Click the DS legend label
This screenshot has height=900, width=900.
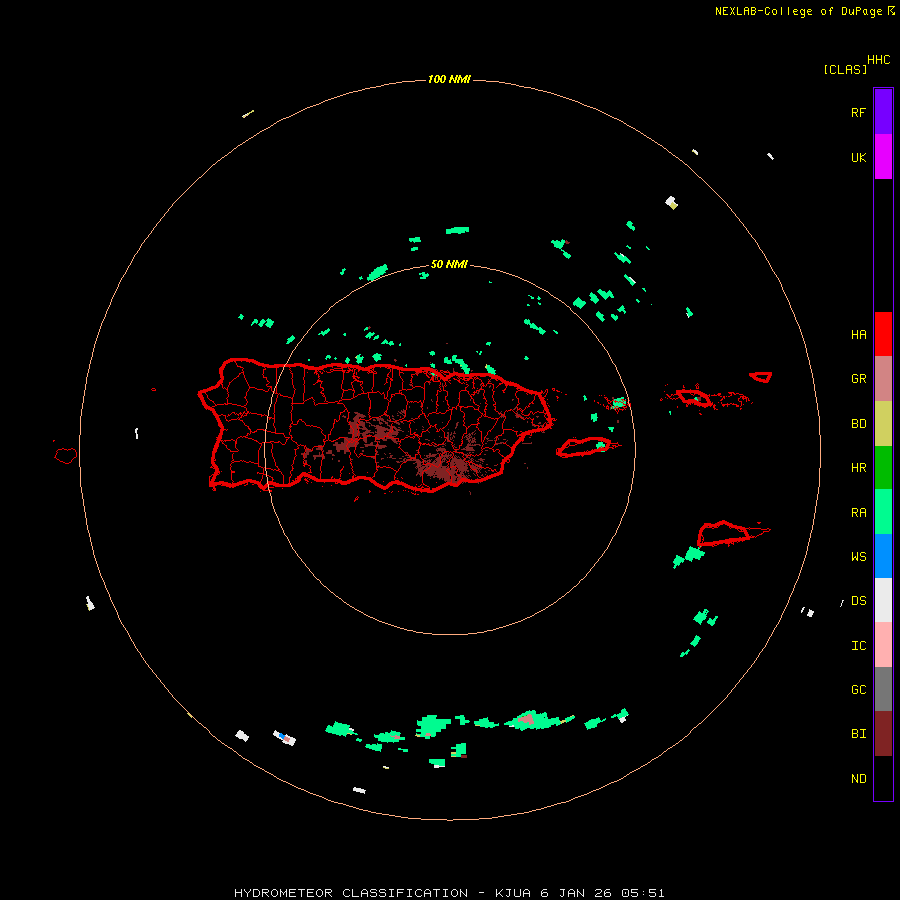858,601
